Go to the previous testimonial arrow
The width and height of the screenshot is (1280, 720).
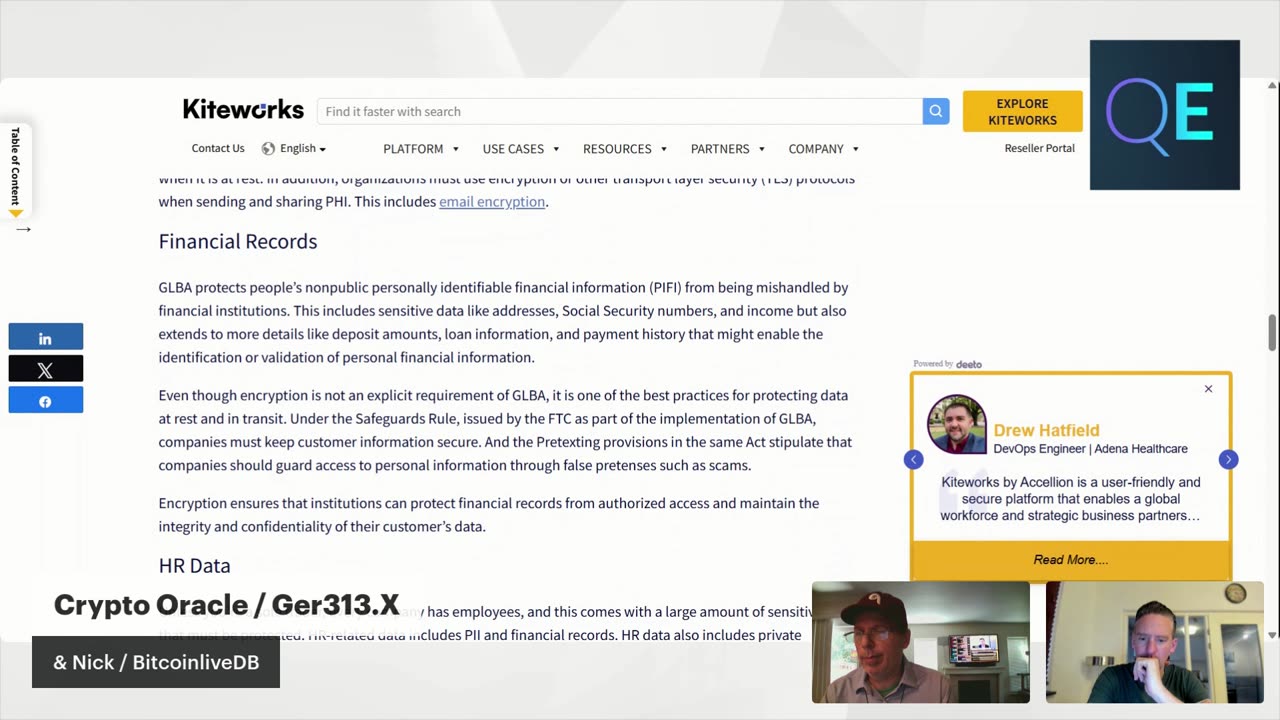(x=913, y=459)
